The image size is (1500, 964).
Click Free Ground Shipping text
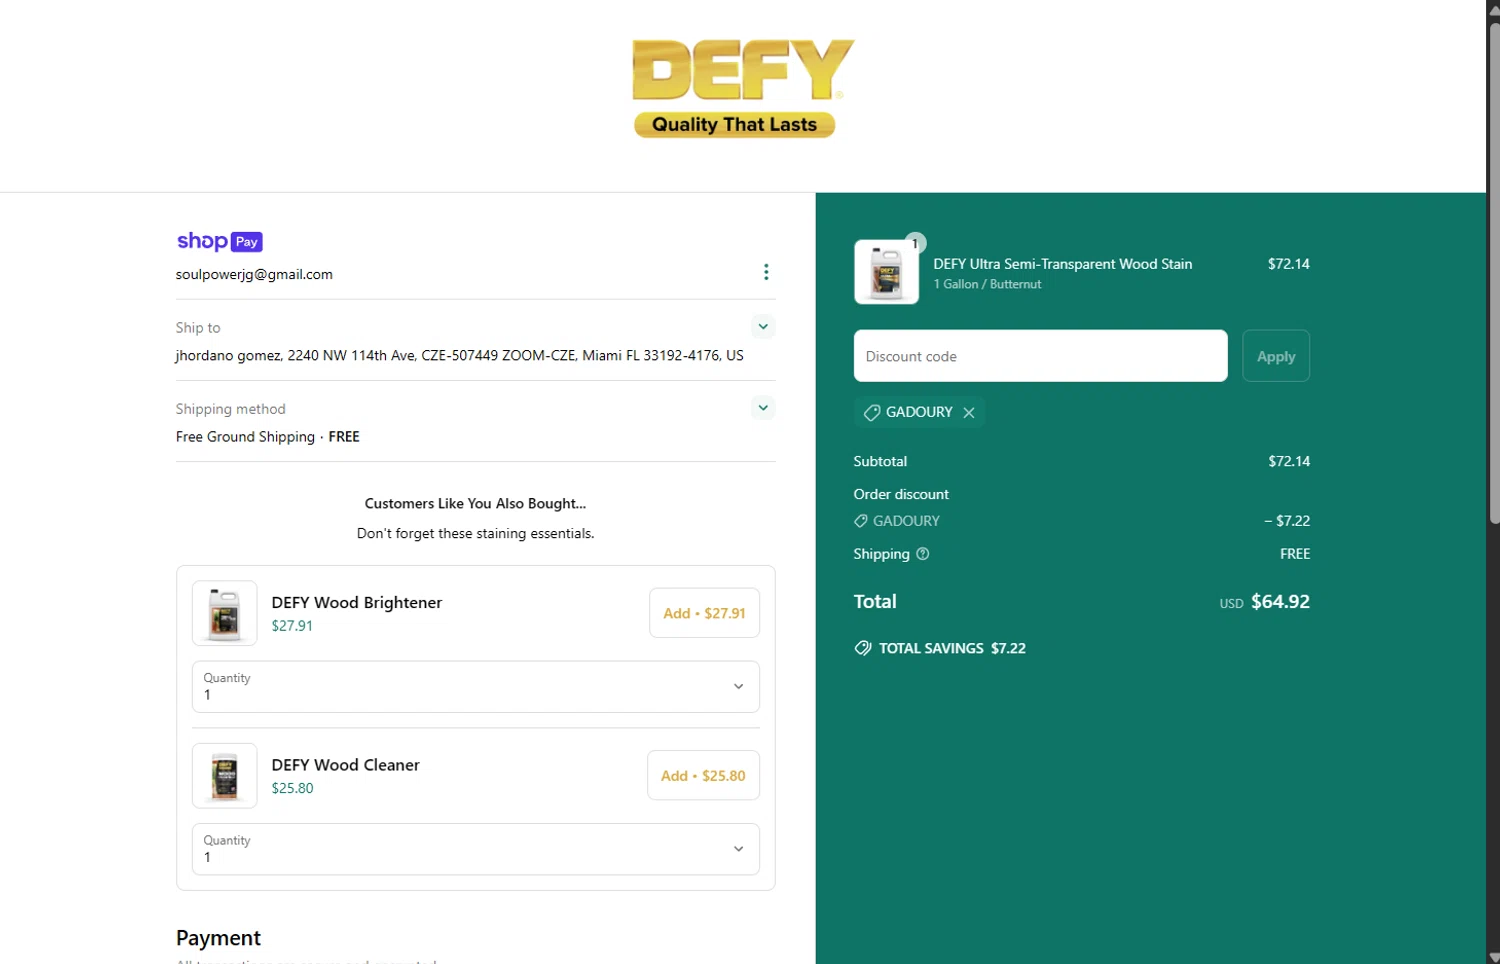tap(245, 437)
